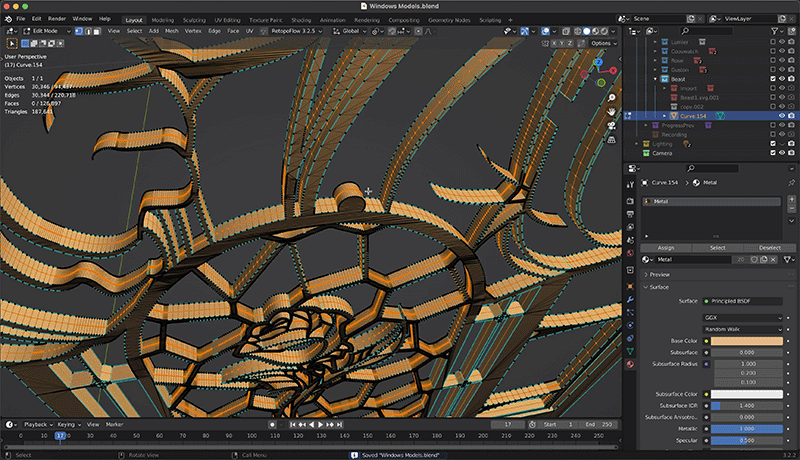Click the timeline auto-keying record button
Screen dimensions: 800x460
tap(272, 424)
